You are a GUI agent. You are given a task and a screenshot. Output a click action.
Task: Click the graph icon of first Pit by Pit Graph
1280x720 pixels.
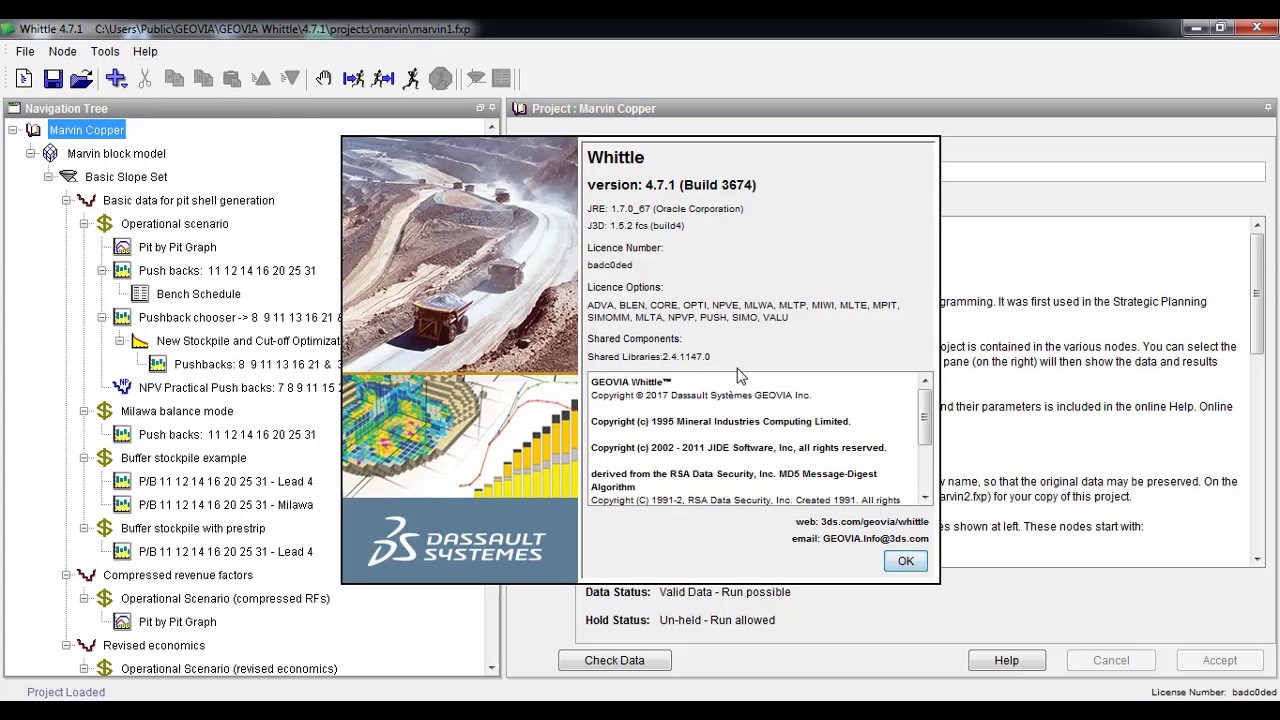coord(122,247)
